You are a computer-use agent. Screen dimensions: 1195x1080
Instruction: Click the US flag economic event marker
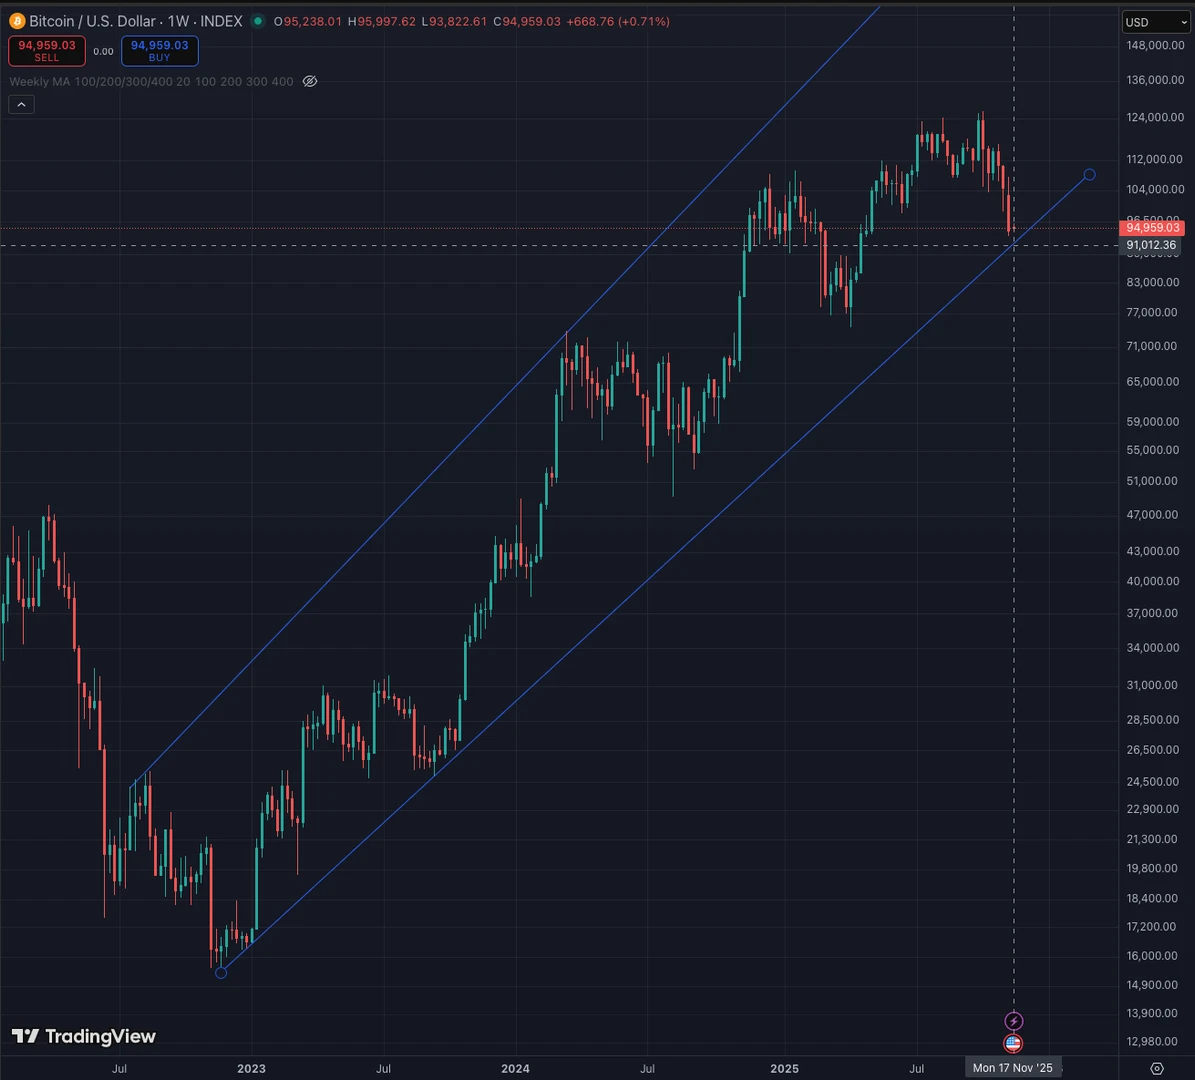click(x=1013, y=1044)
